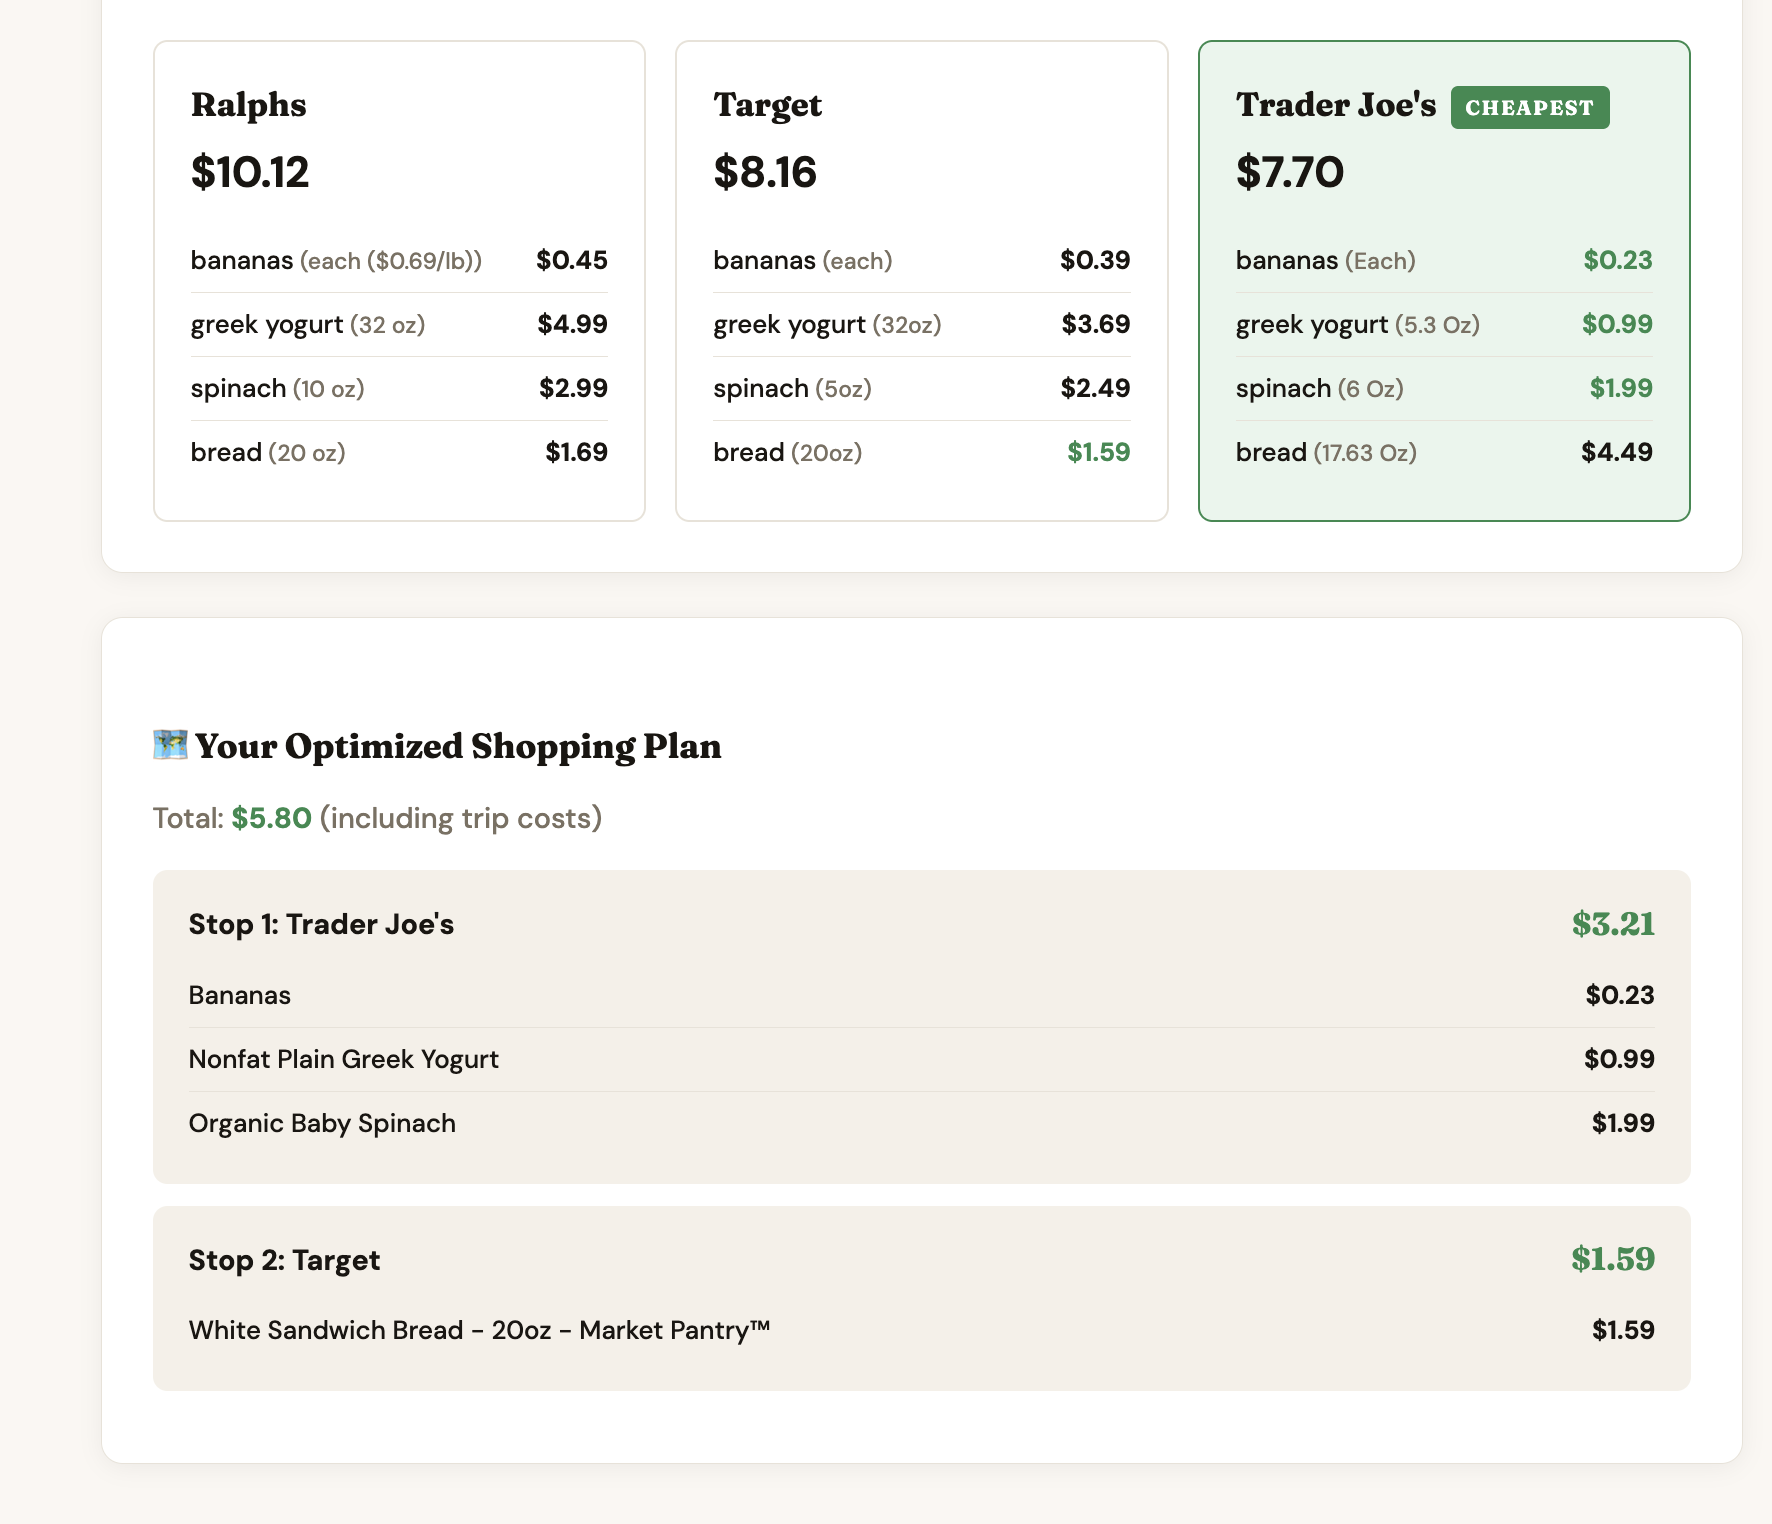
Task: Click the Bananas item in Stop 1
Action: tap(240, 995)
